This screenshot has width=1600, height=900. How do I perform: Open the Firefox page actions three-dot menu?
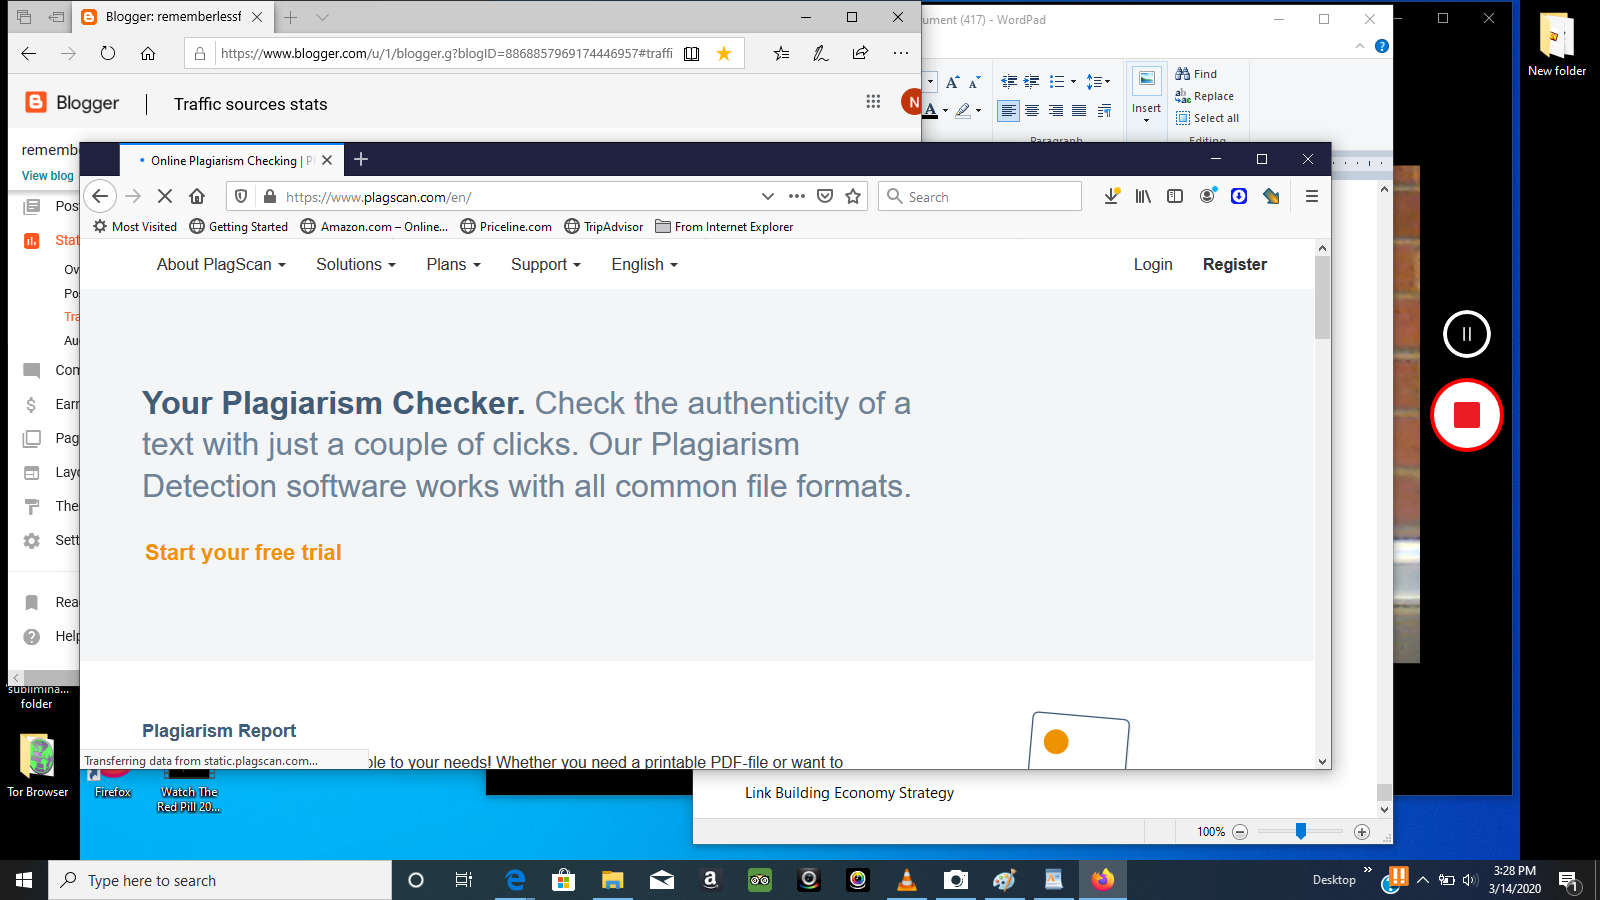click(797, 196)
